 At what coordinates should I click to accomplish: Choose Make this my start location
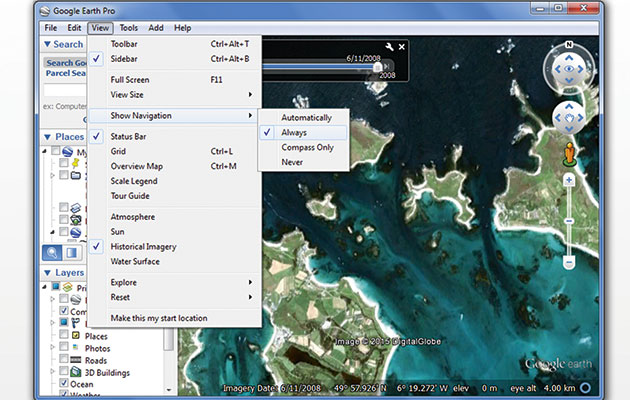[175, 318]
